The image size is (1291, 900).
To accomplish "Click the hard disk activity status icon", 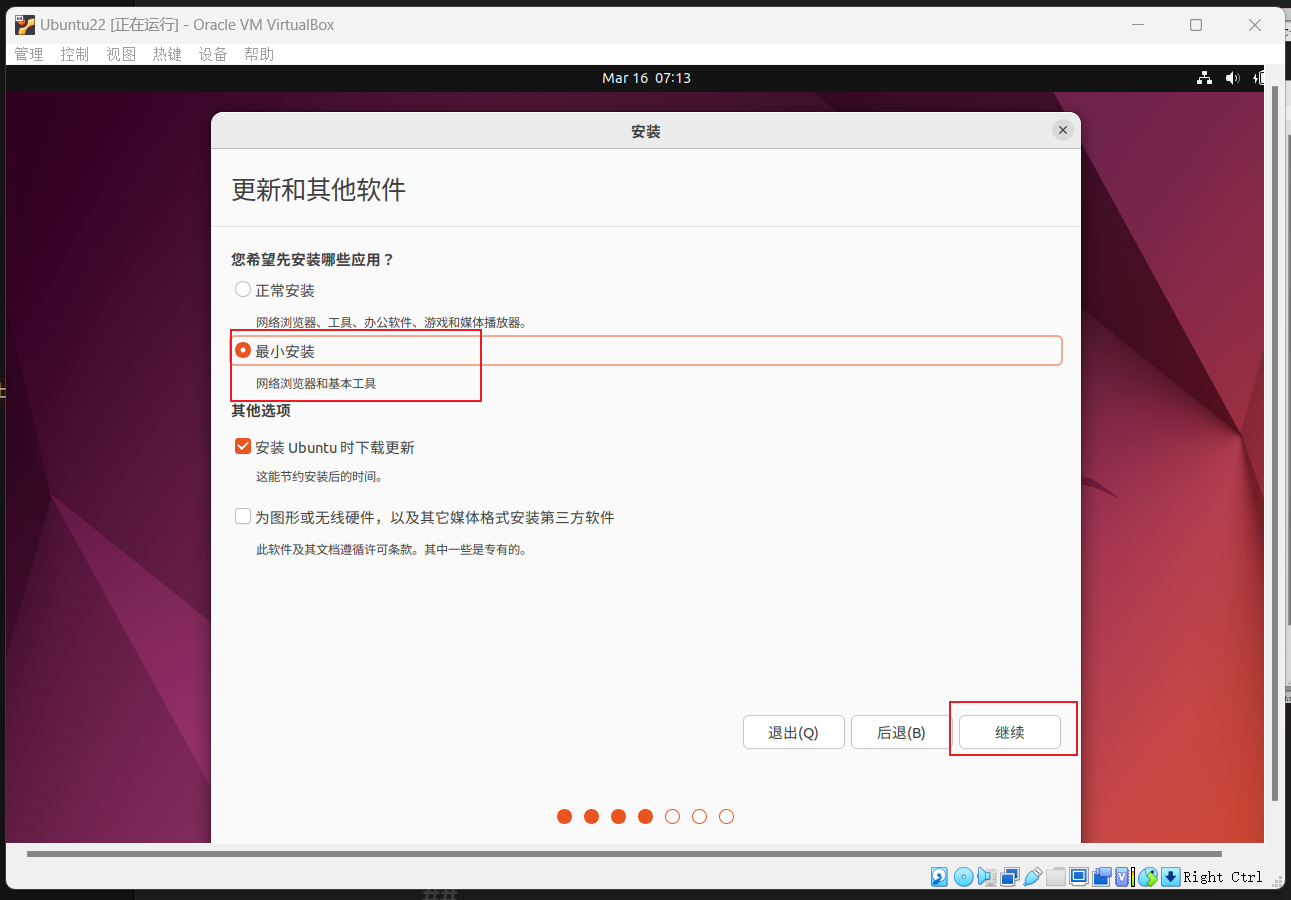I will [940, 877].
